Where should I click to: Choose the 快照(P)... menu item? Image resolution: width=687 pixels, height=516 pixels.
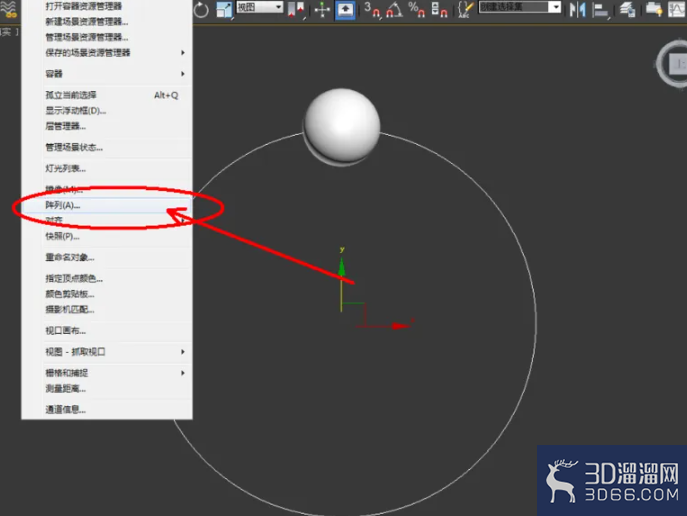[107, 237]
